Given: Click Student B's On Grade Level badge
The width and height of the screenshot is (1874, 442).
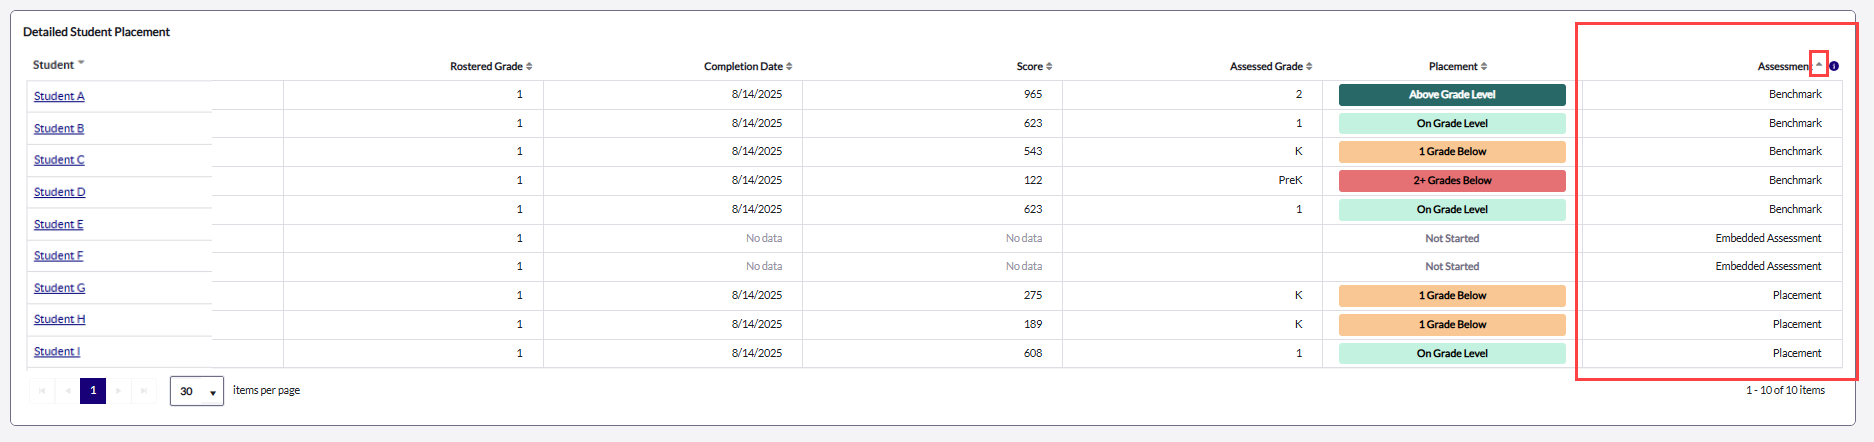Looking at the screenshot, I should point(1452,124).
